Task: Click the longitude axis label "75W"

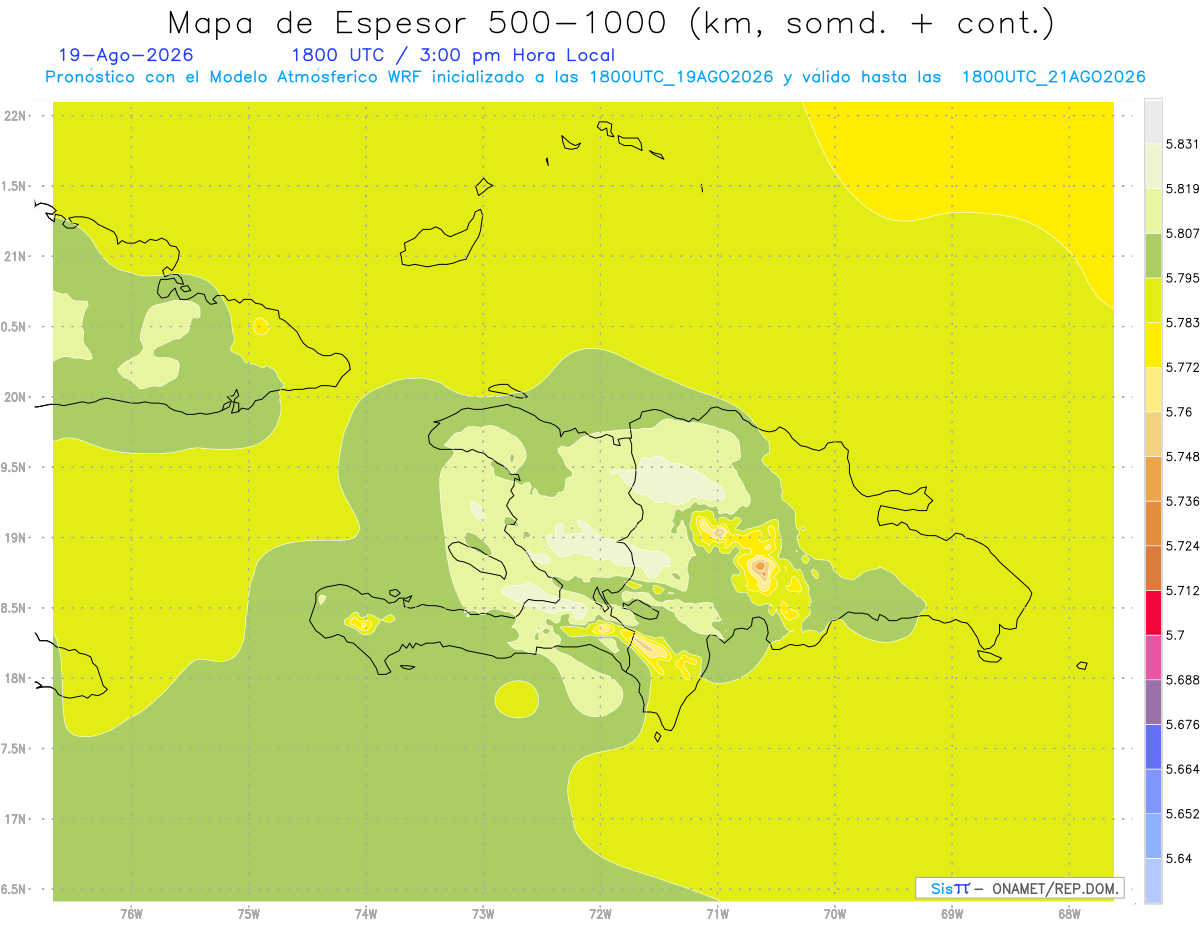Action: (x=249, y=914)
